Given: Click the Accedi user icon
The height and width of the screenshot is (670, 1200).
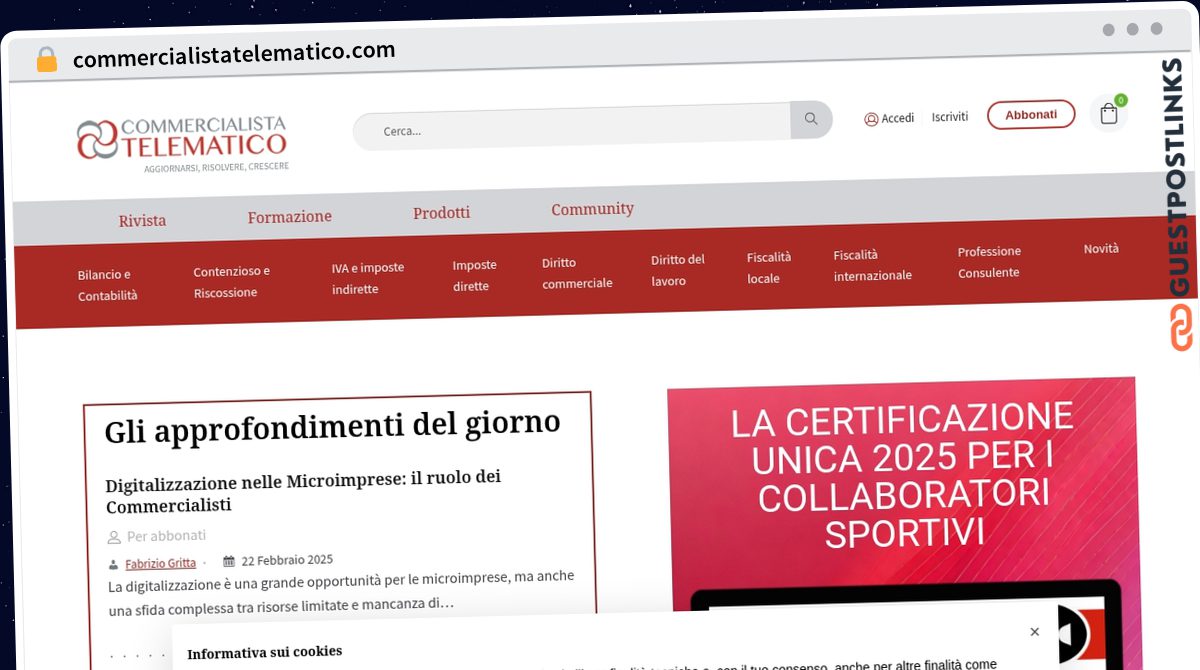Looking at the screenshot, I should pos(871,119).
